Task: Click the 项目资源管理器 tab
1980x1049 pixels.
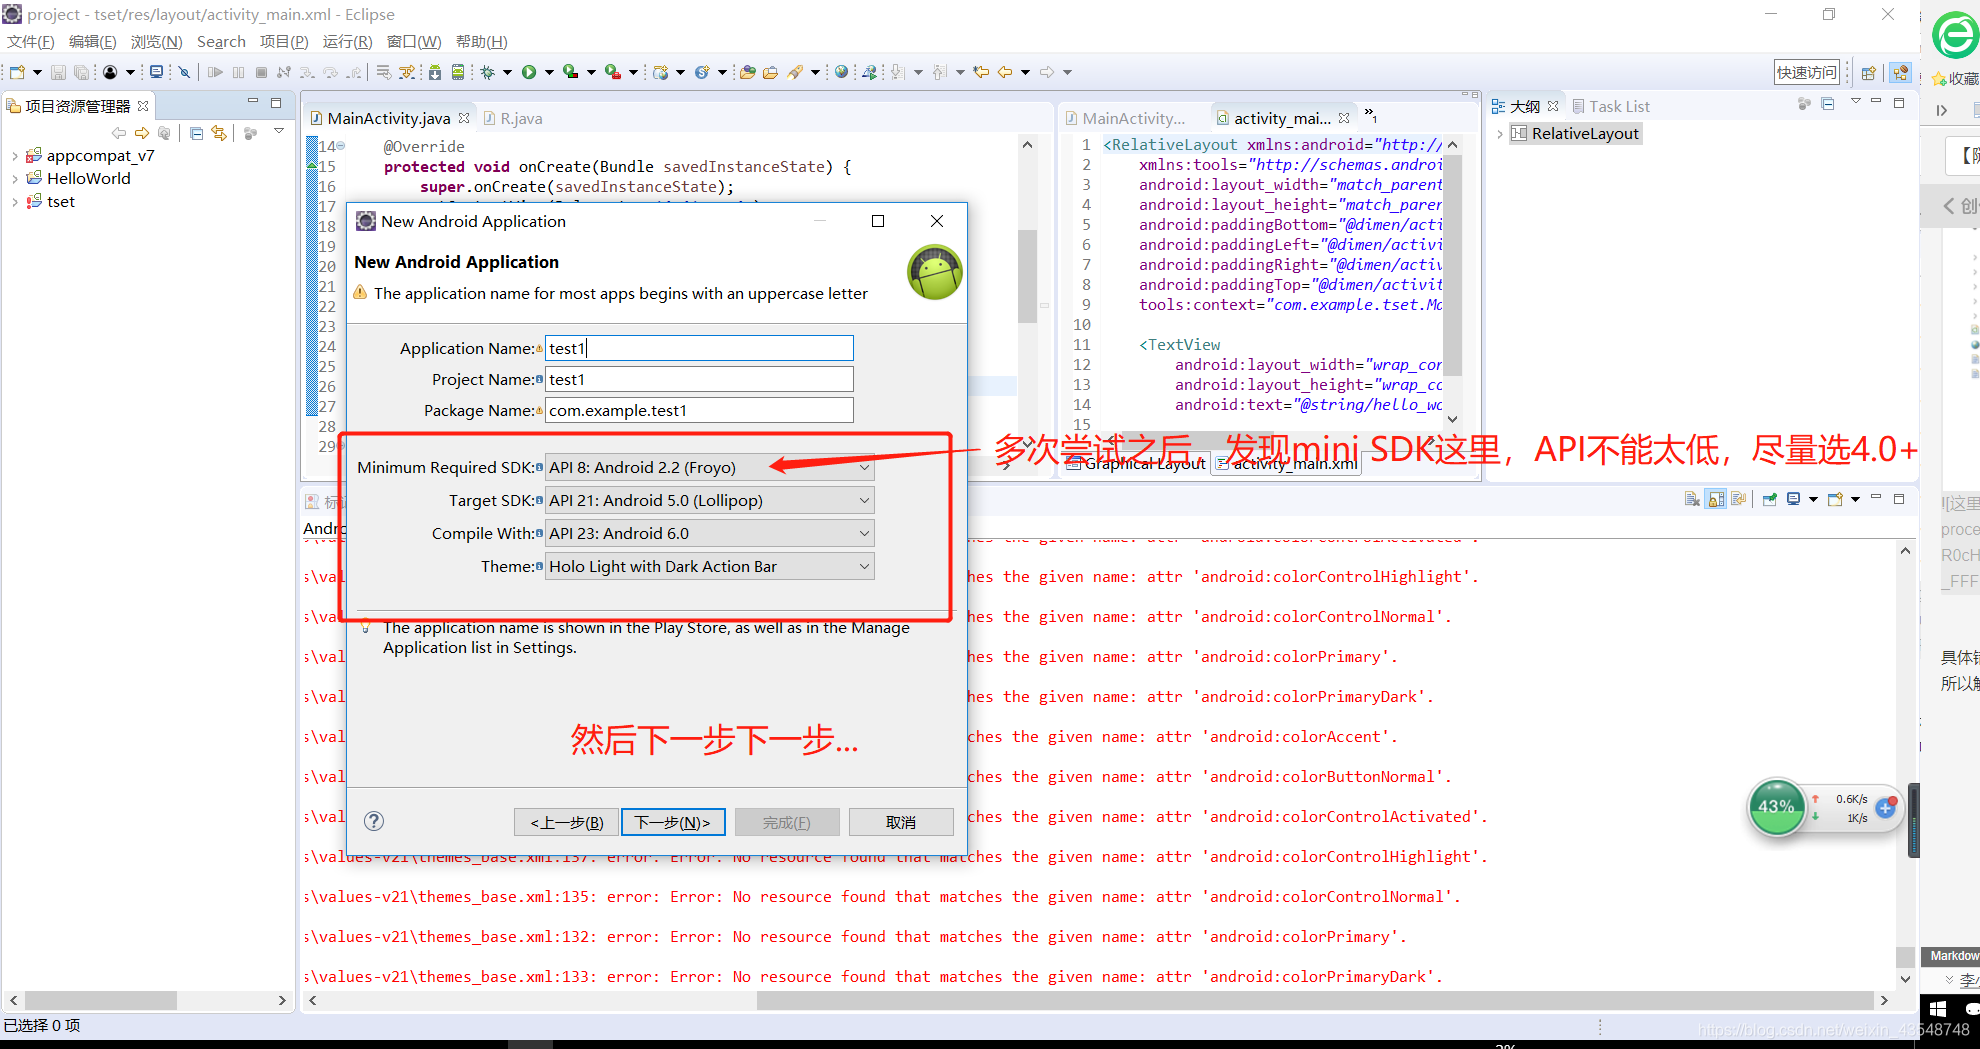Action: coord(77,106)
